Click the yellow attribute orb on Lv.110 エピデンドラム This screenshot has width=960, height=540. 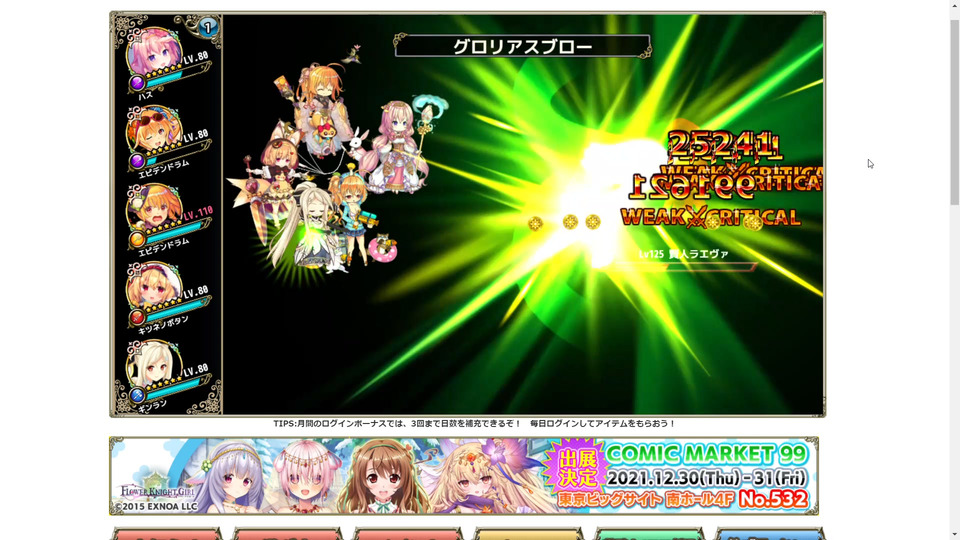[x=137, y=239]
